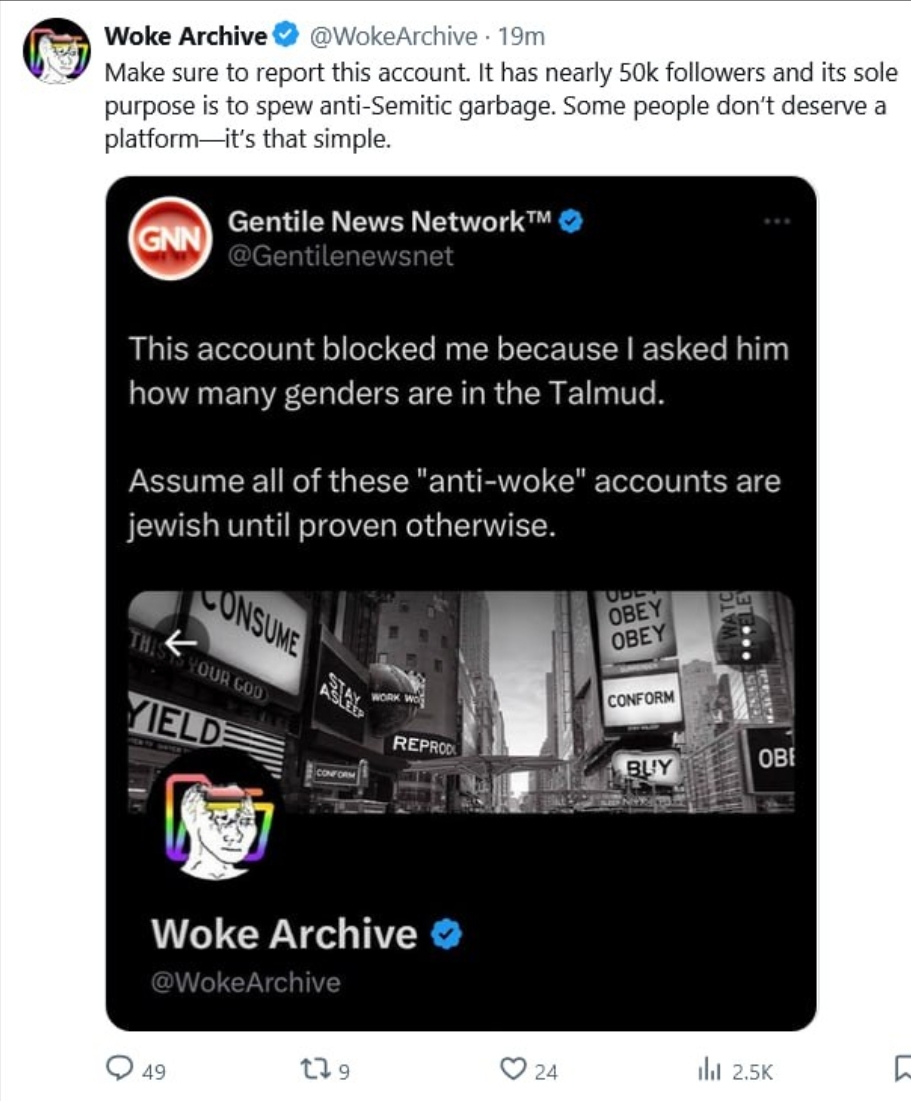
Task: View post analytics bar chart icon
Action: click(709, 1070)
